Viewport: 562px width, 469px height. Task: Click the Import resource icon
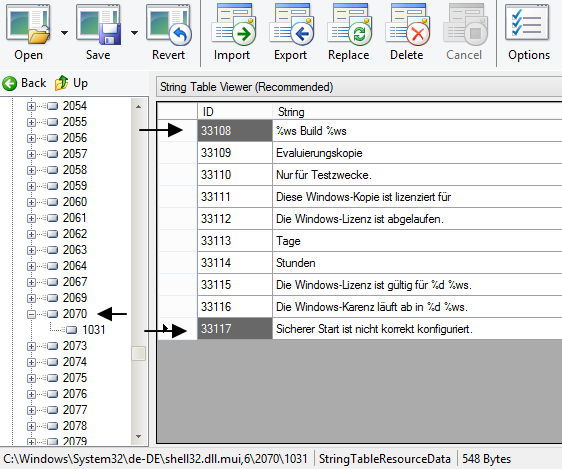[x=233, y=25]
